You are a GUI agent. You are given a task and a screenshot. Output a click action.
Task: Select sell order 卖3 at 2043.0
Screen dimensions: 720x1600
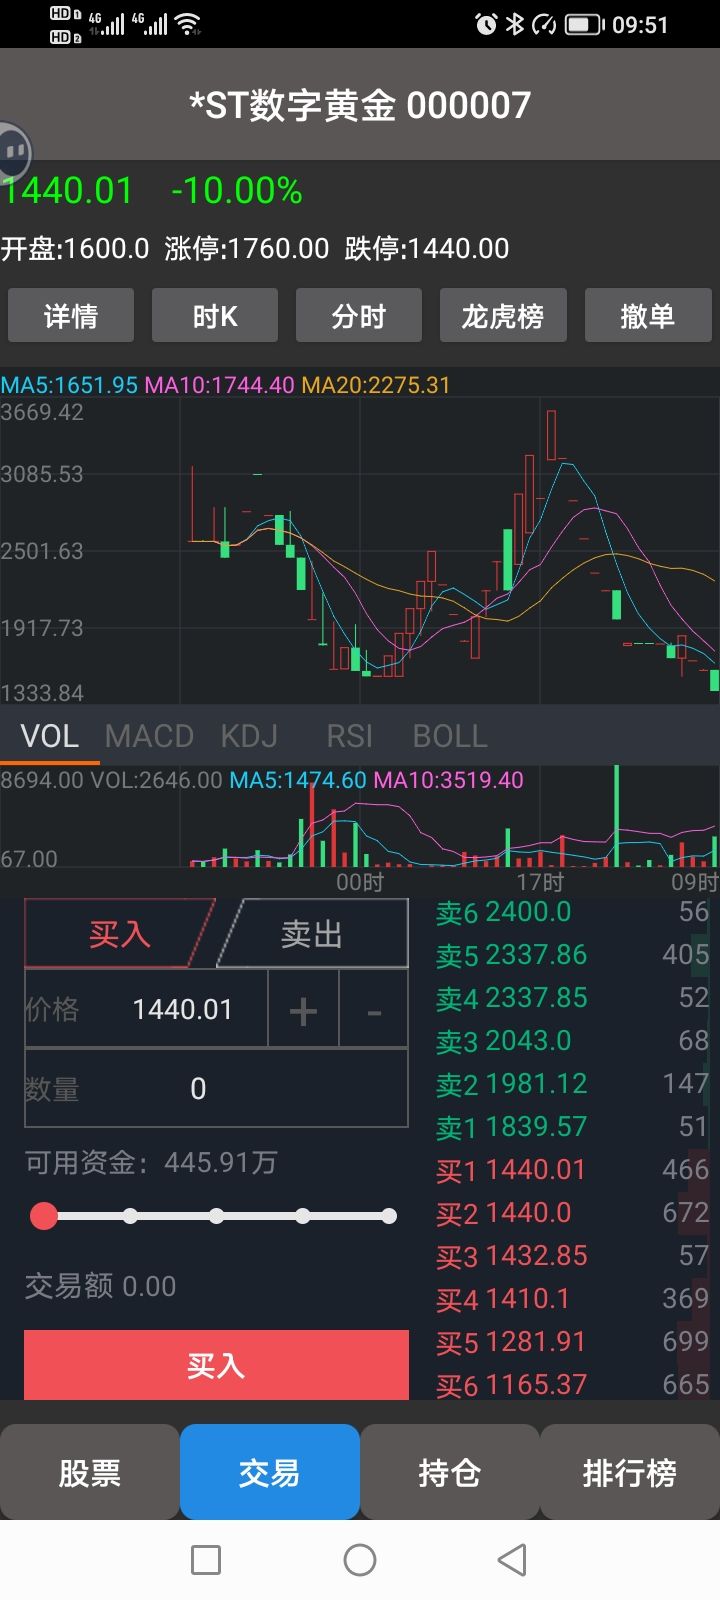tap(572, 1041)
